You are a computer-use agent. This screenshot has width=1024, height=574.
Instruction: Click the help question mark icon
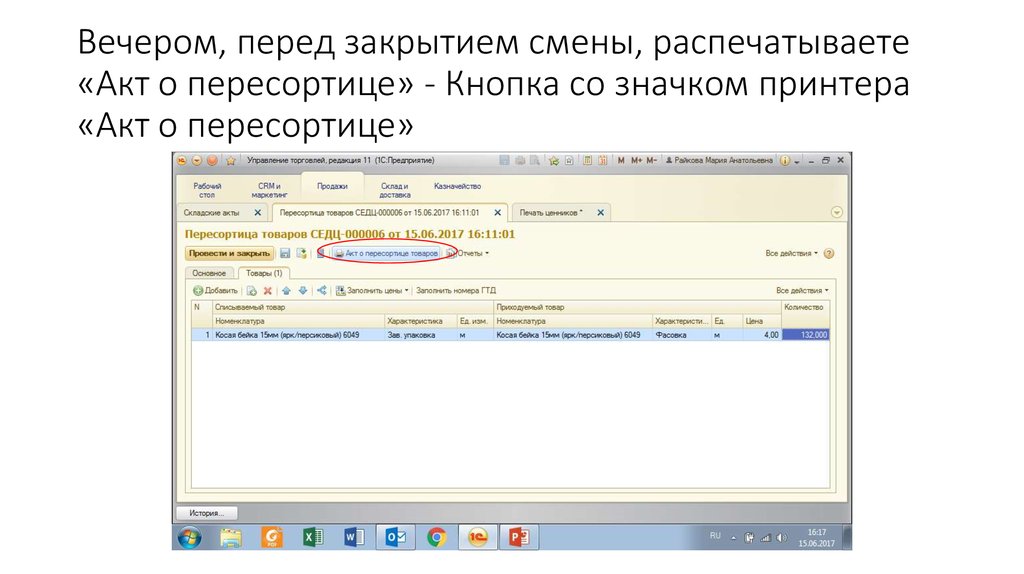829,254
